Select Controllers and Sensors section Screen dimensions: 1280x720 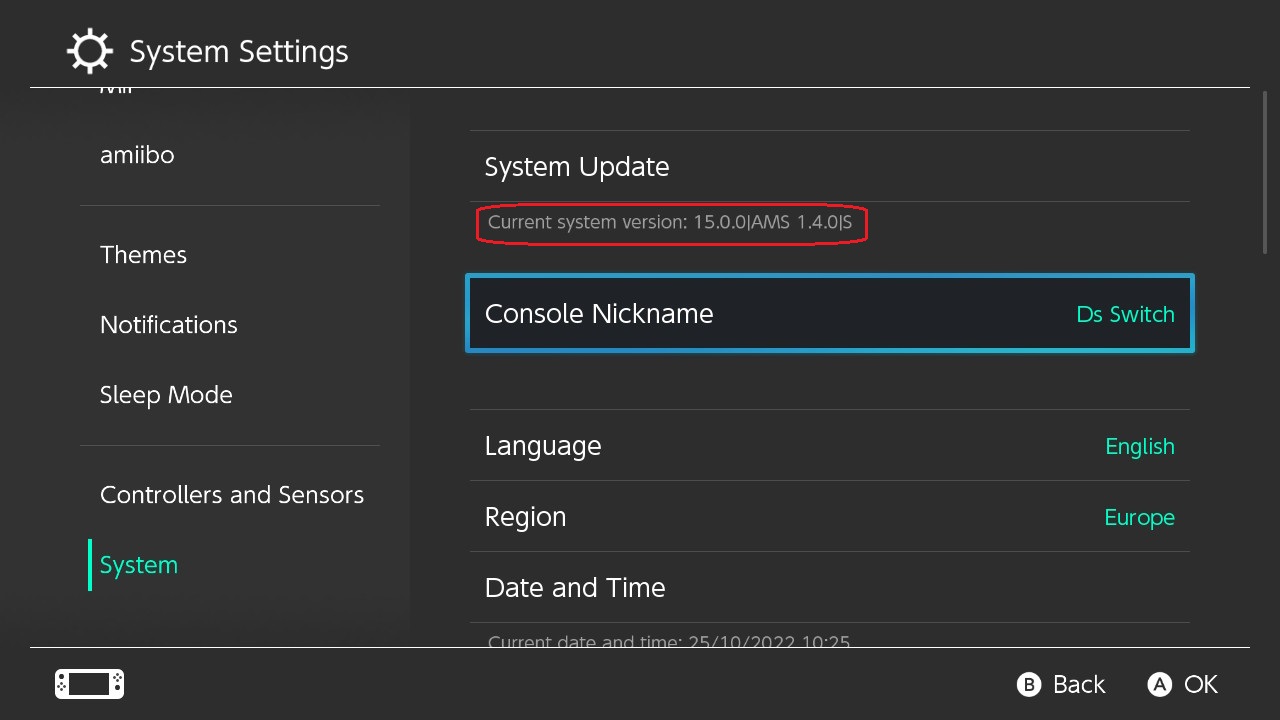pos(231,495)
